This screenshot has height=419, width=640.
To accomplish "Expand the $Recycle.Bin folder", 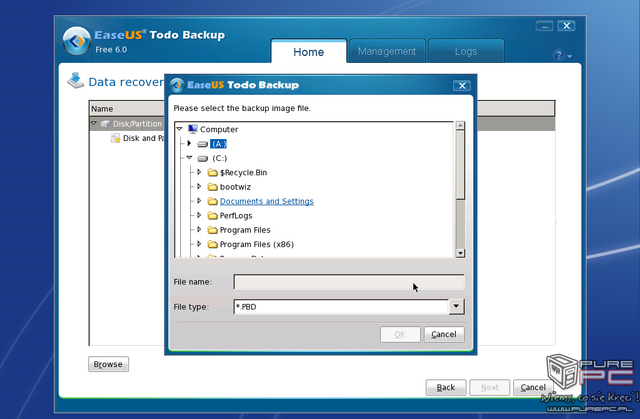I will point(199,172).
